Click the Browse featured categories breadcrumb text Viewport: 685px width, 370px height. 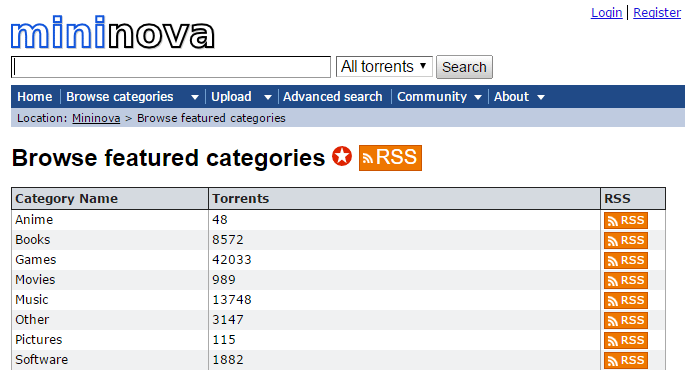coord(211,118)
